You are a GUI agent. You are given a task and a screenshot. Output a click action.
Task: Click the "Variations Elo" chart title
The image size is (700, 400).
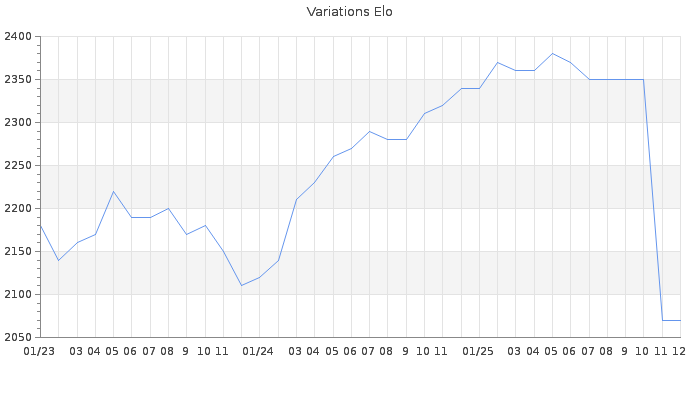[x=349, y=12]
